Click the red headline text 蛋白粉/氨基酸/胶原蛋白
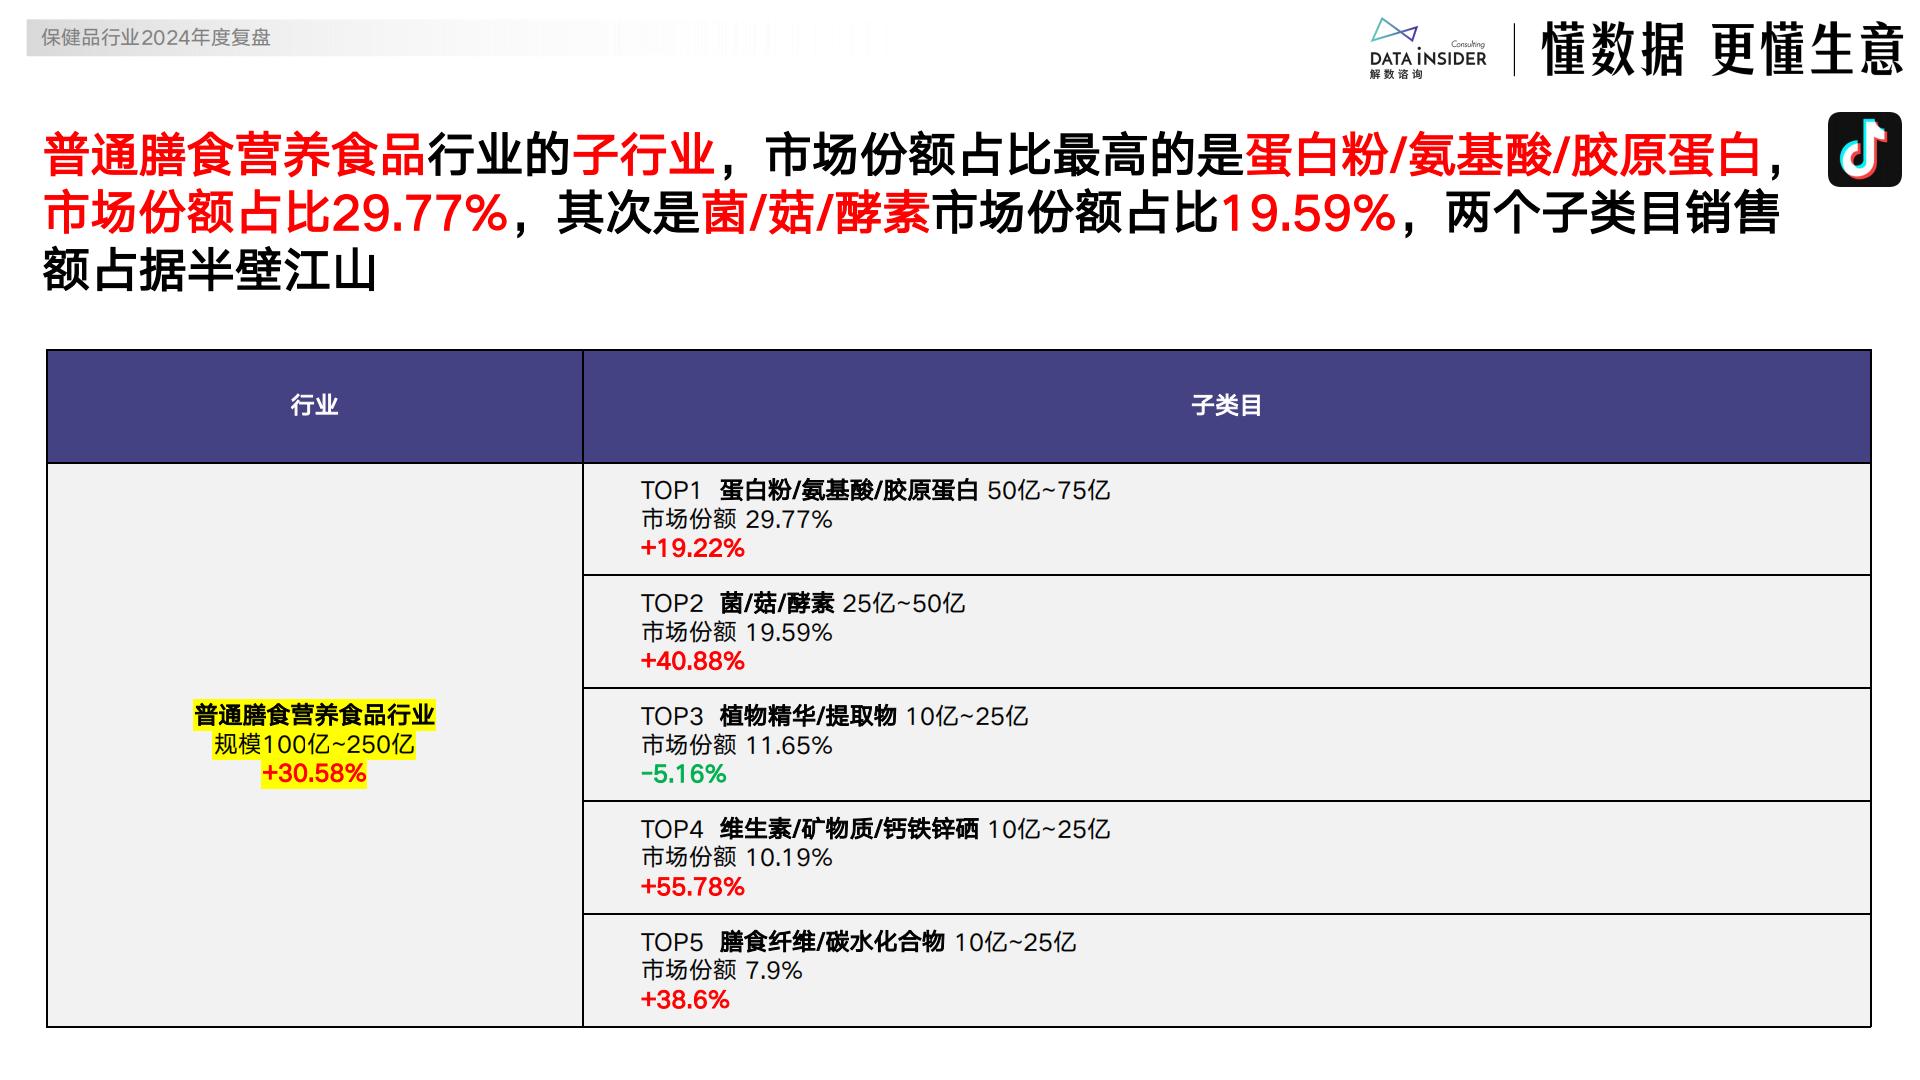1920x1080 pixels. 1503,155
